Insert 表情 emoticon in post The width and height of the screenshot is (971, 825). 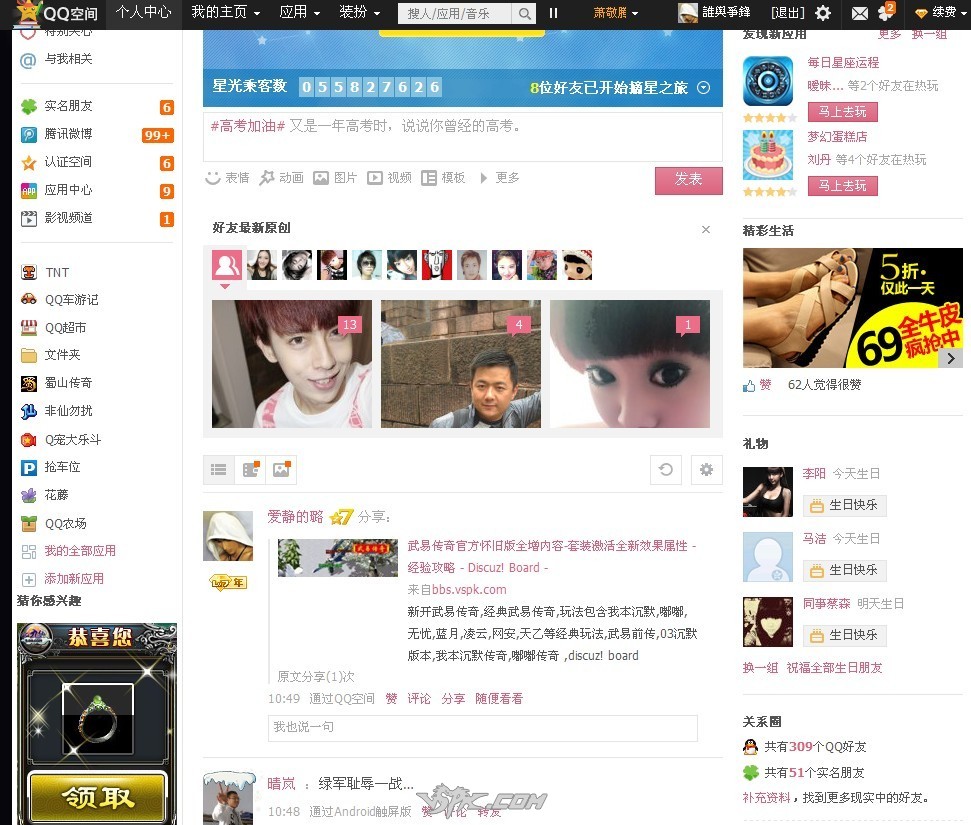(x=227, y=178)
